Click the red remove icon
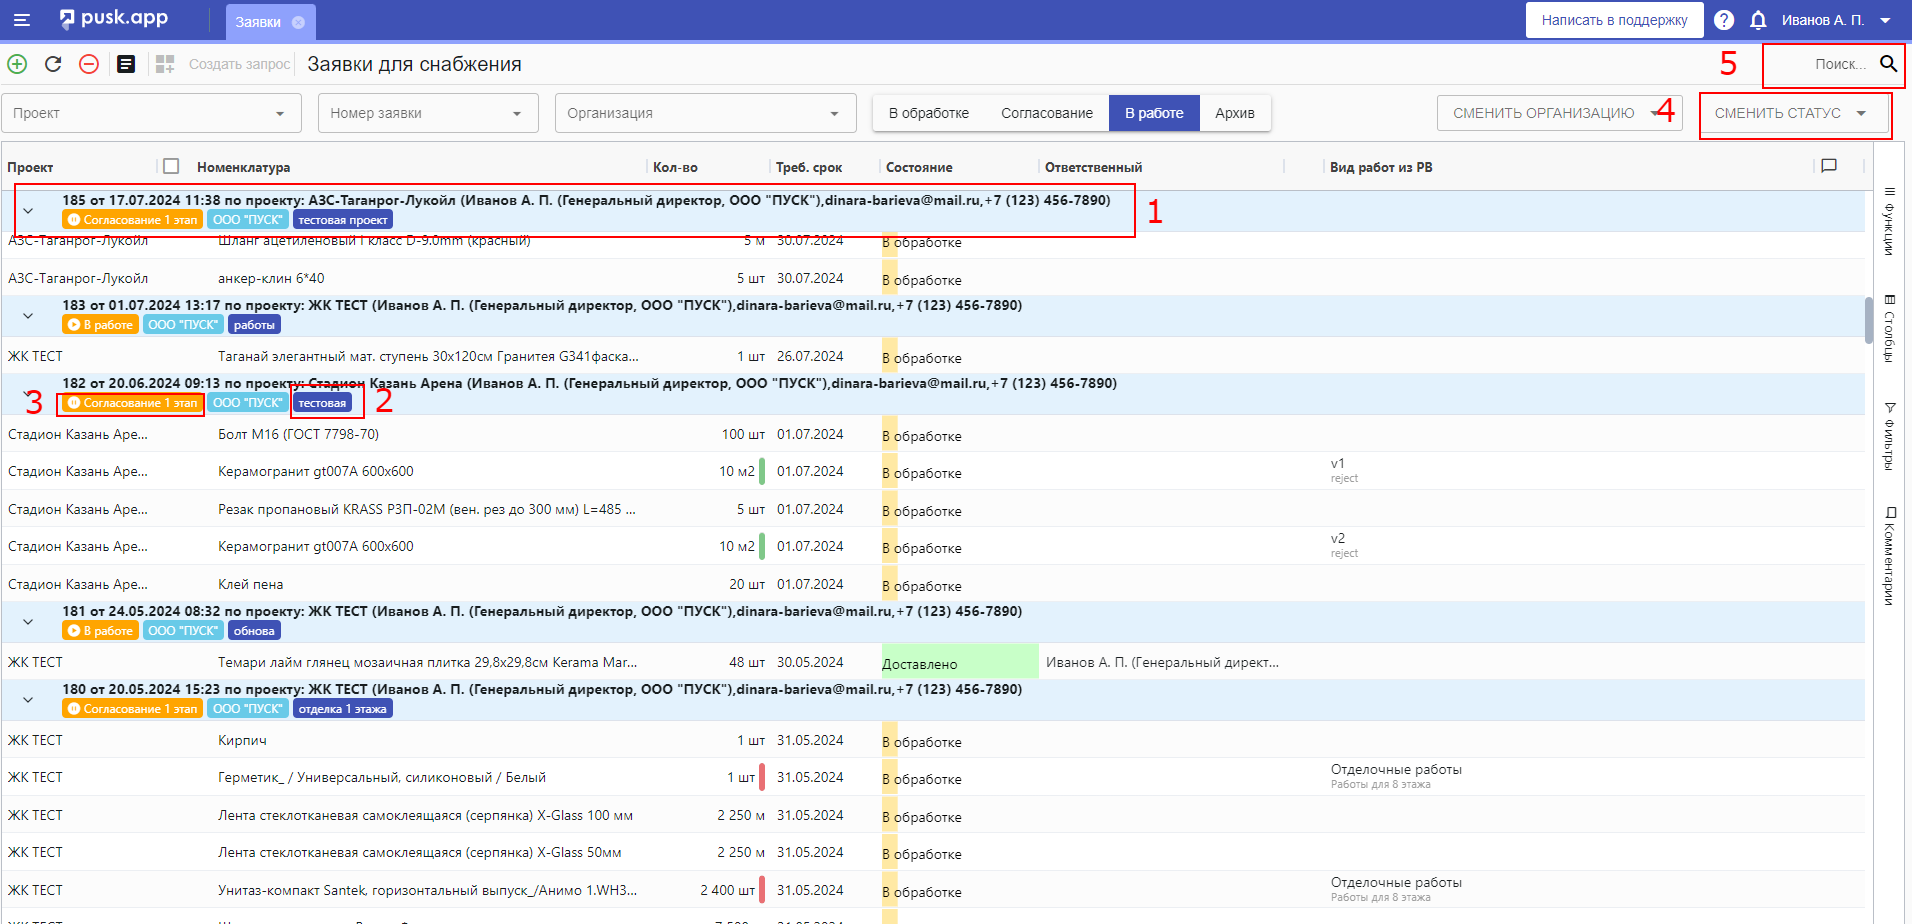Image resolution: width=1912 pixels, height=924 pixels. (89, 64)
